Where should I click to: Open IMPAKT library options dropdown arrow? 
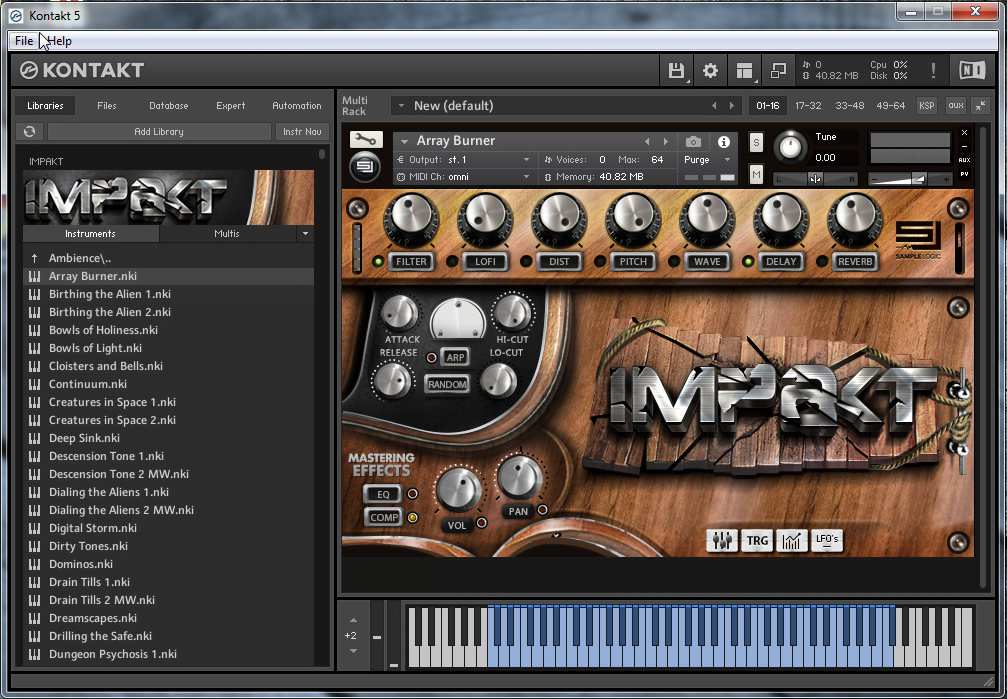click(306, 234)
